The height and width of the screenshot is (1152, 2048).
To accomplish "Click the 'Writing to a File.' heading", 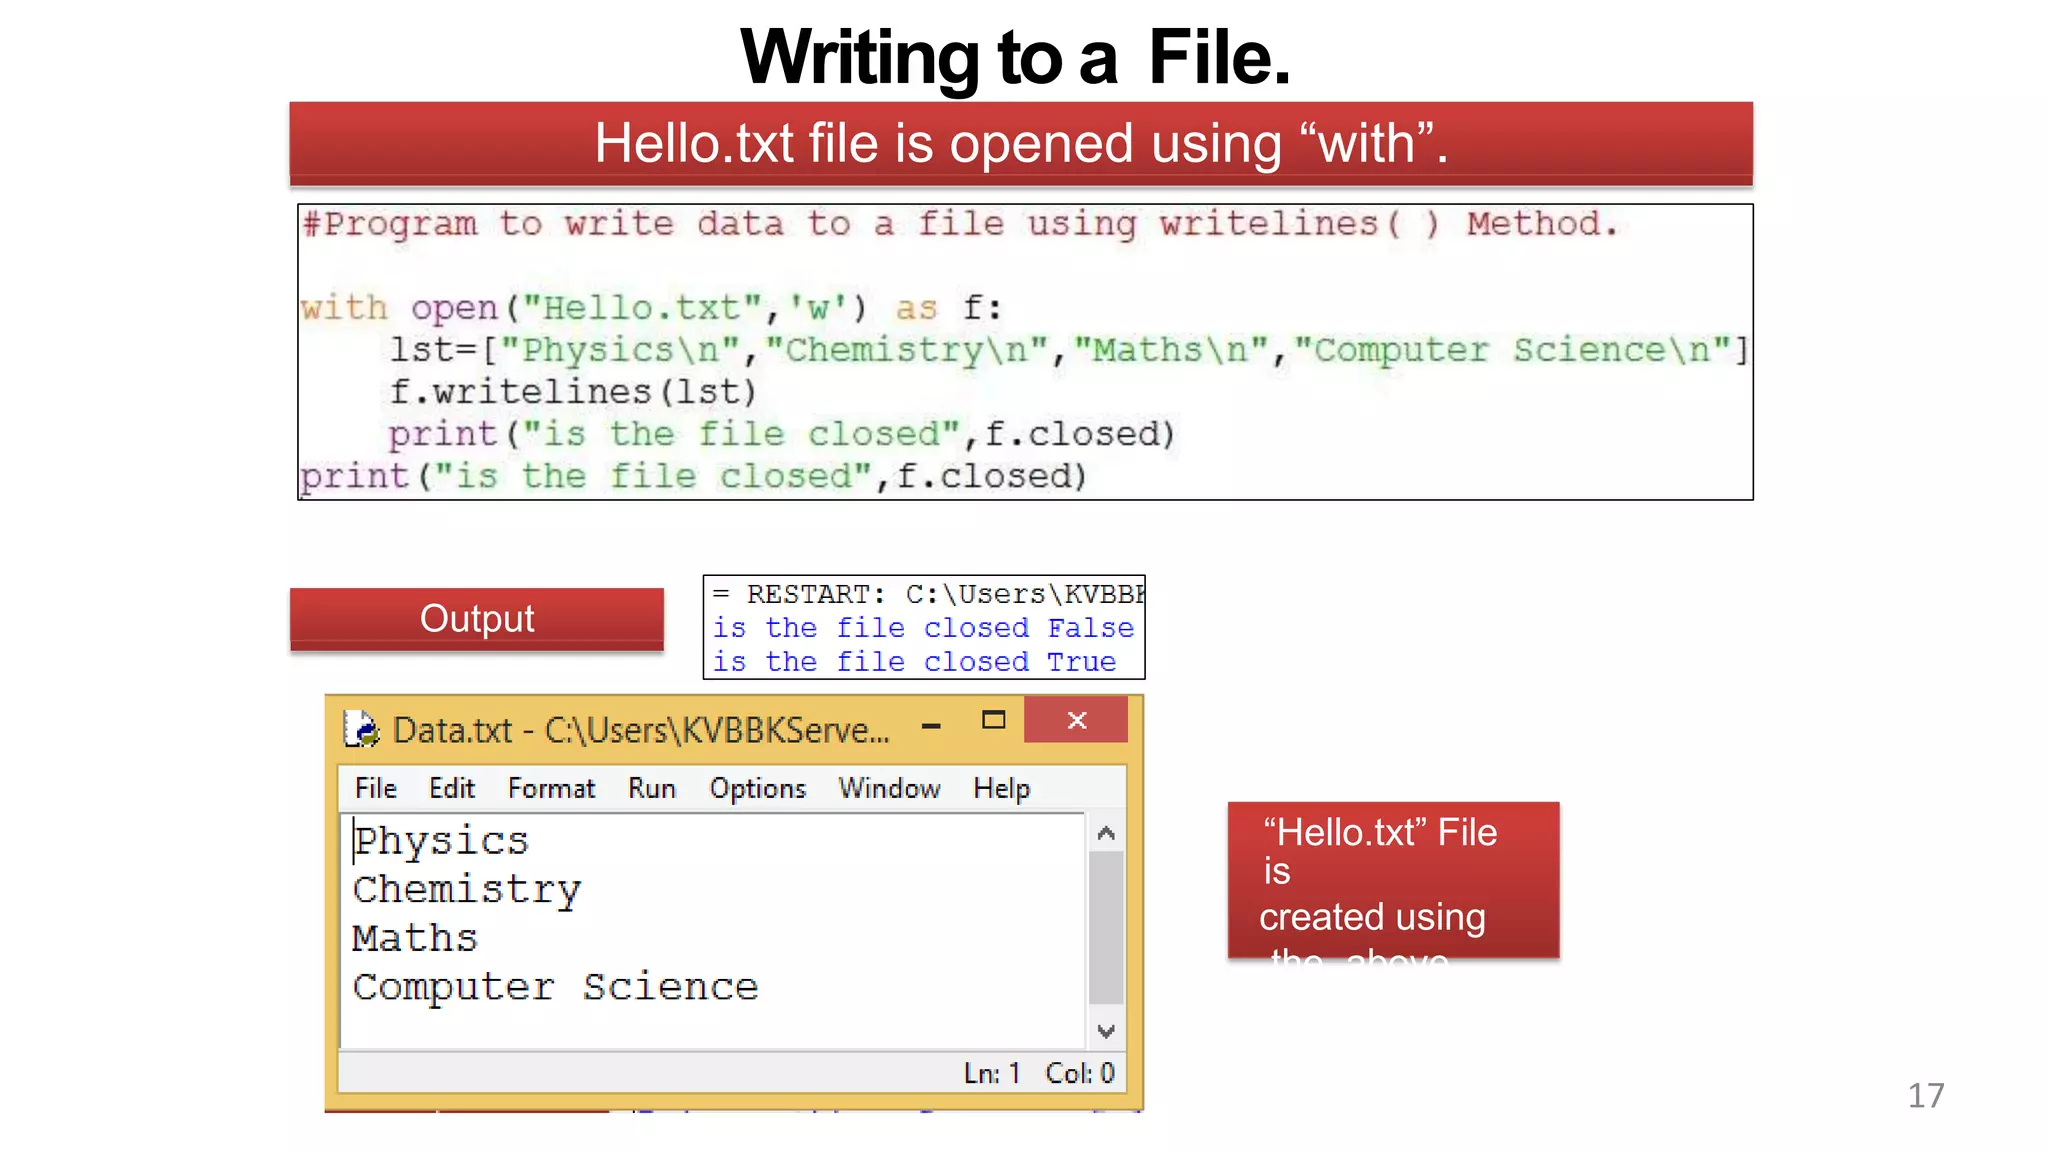I will (1015, 57).
